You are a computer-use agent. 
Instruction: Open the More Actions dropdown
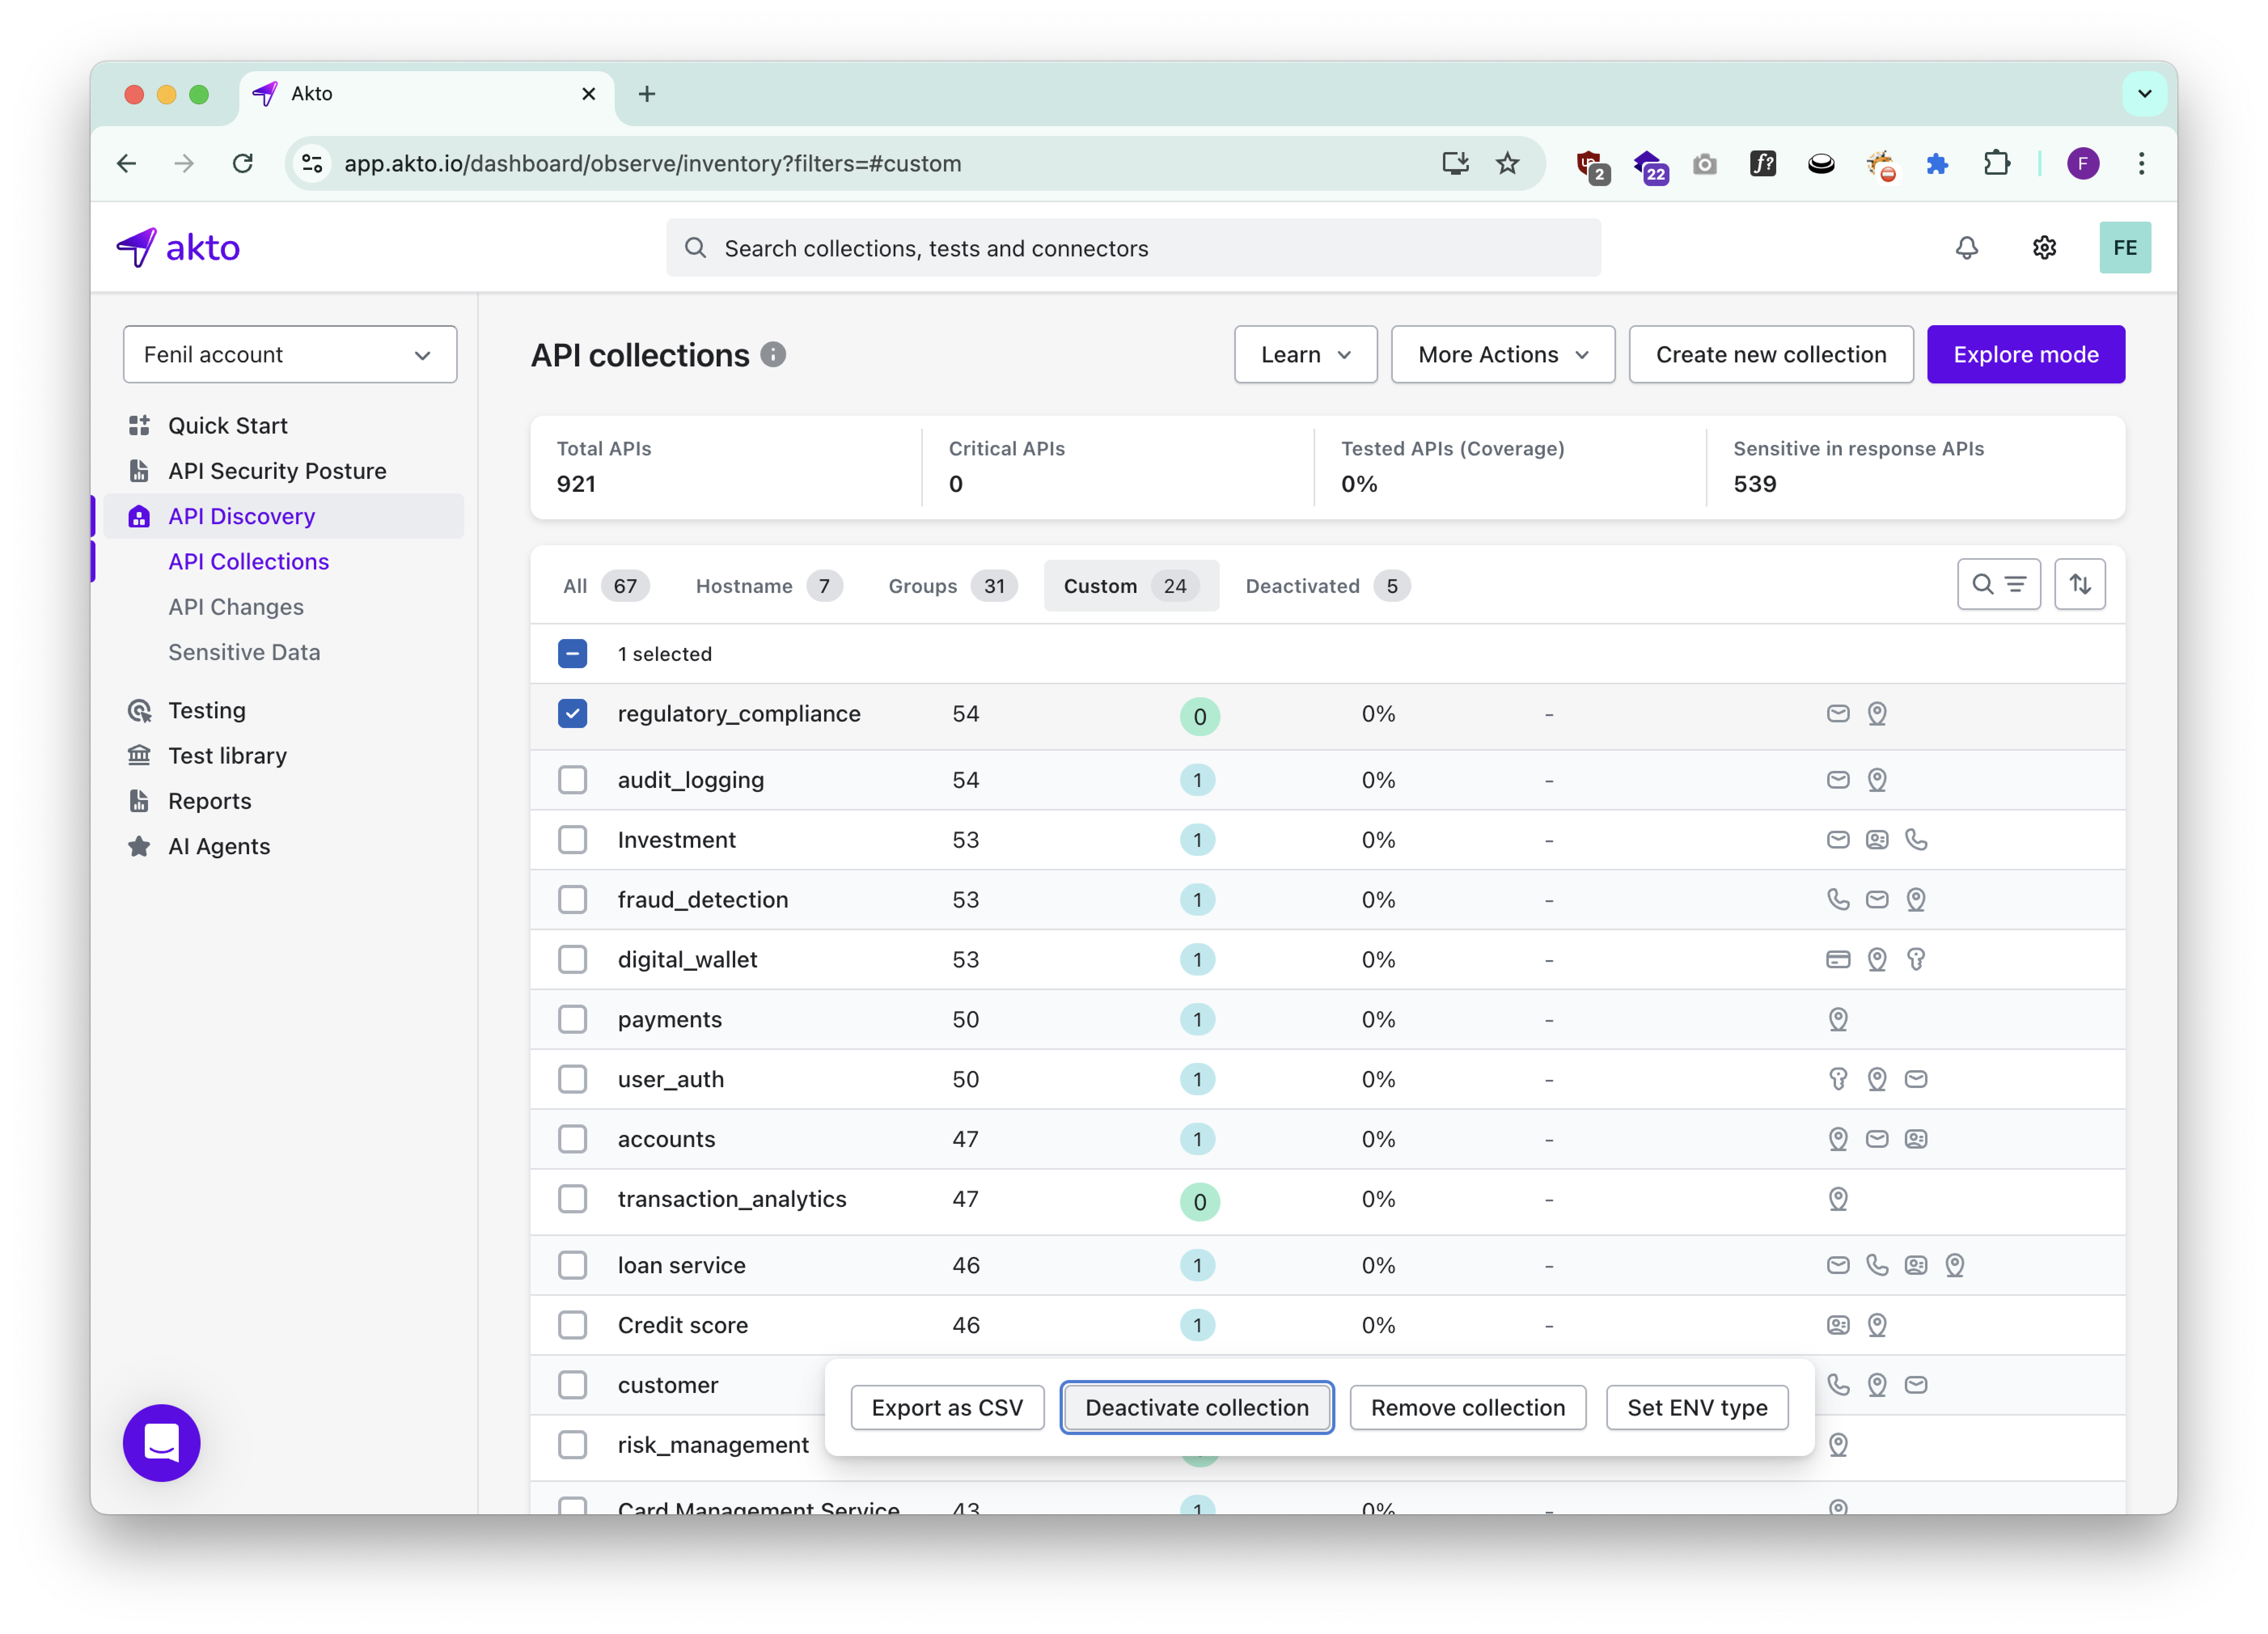[x=1502, y=354]
